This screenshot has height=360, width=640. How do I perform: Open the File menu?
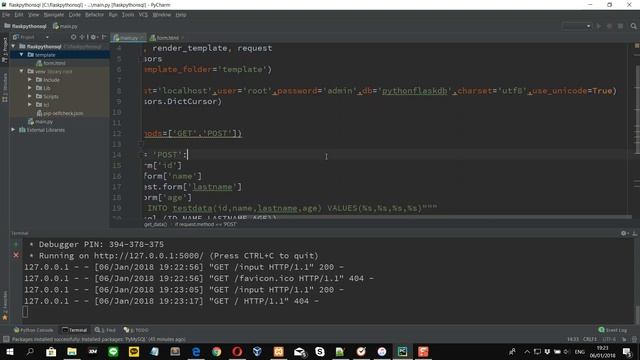6,15
